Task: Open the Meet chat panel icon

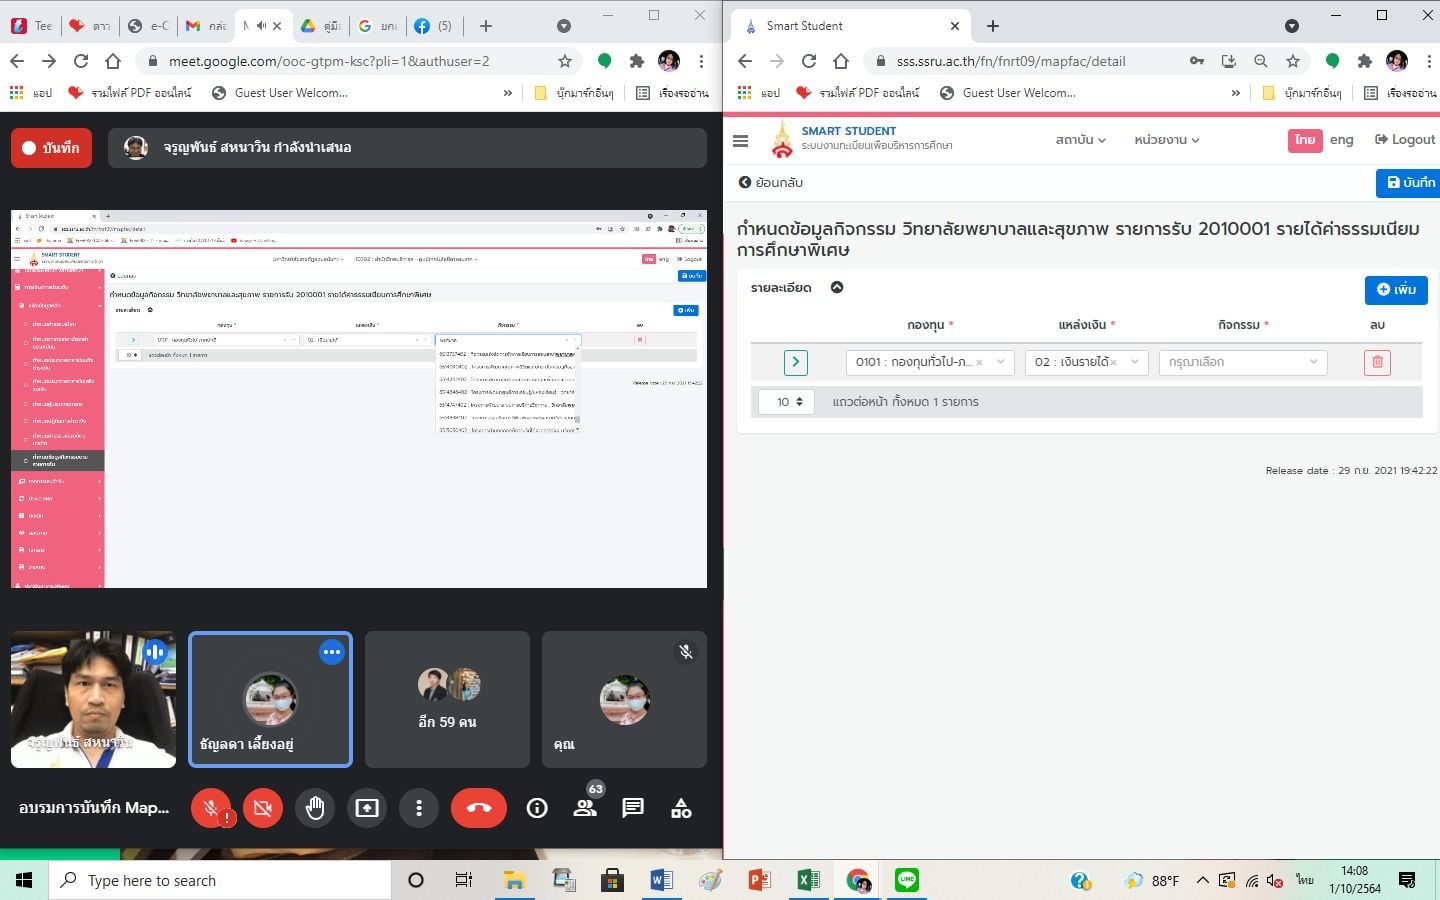Action: 633,808
